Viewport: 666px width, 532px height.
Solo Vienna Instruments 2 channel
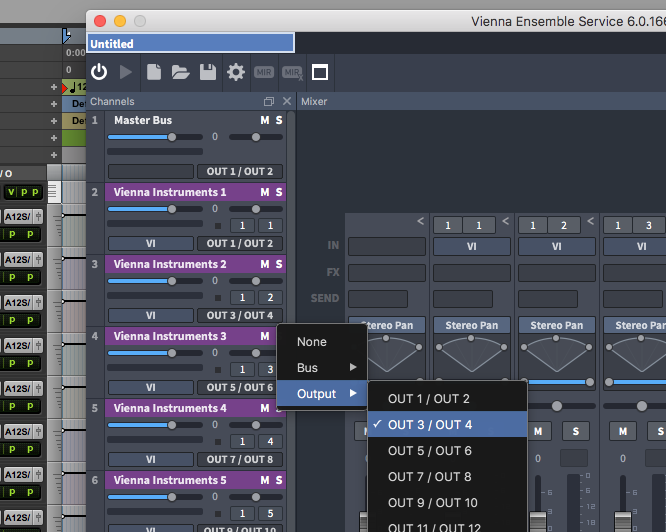point(279,265)
